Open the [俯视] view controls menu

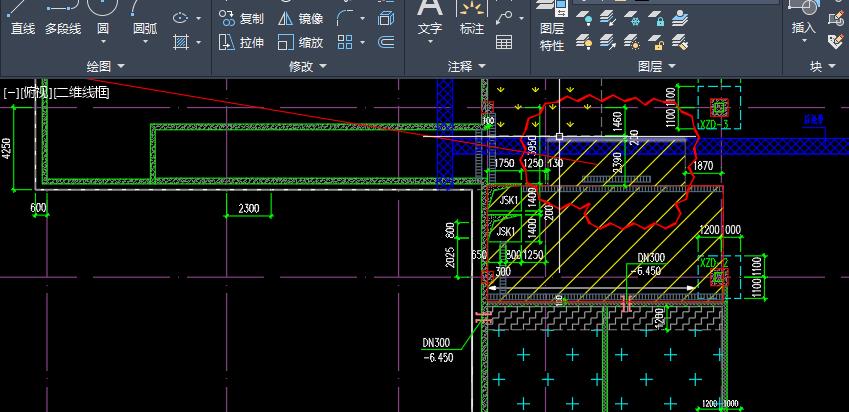36,93
